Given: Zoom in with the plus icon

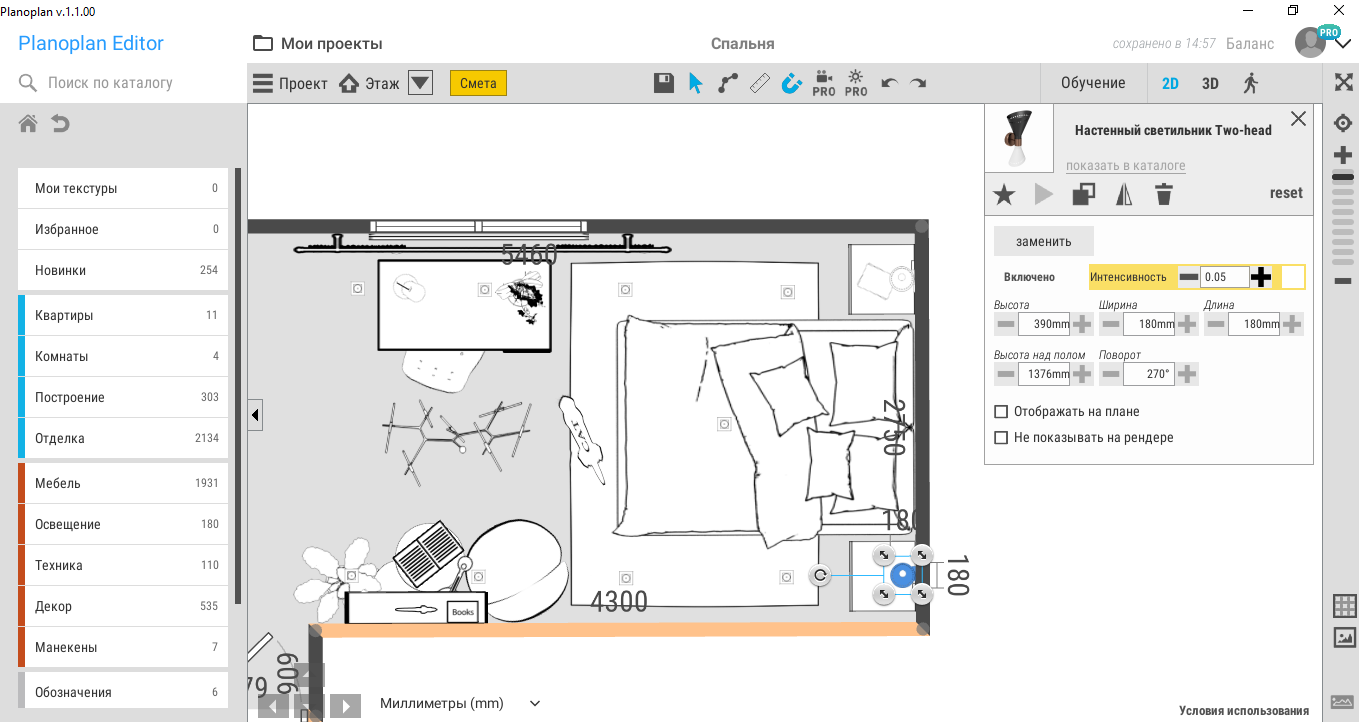Looking at the screenshot, I should 1343,155.
